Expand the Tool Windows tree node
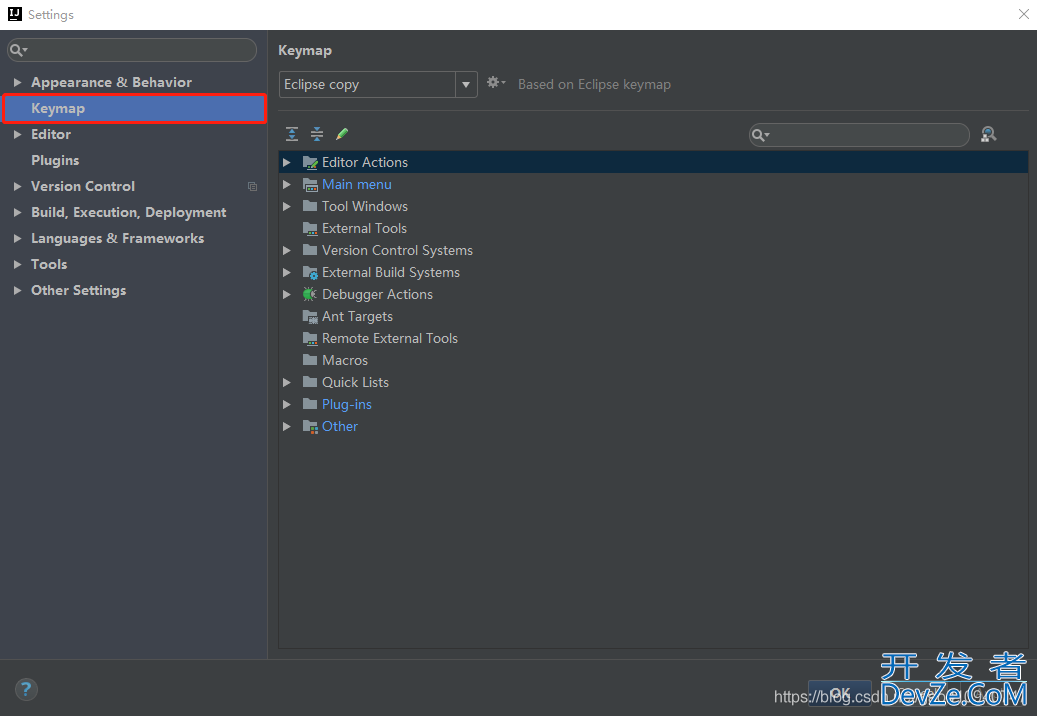Image resolution: width=1037 pixels, height=716 pixels. [x=286, y=206]
